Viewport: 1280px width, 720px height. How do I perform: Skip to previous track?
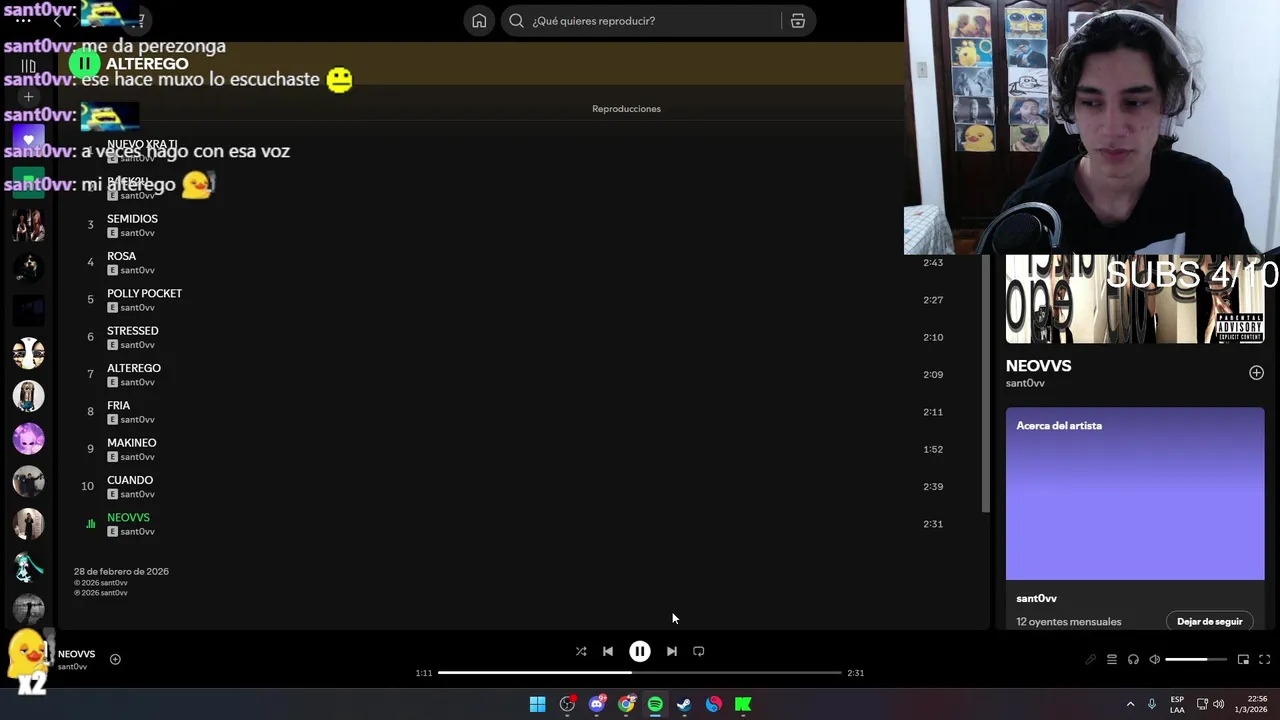[x=608, y=651]
